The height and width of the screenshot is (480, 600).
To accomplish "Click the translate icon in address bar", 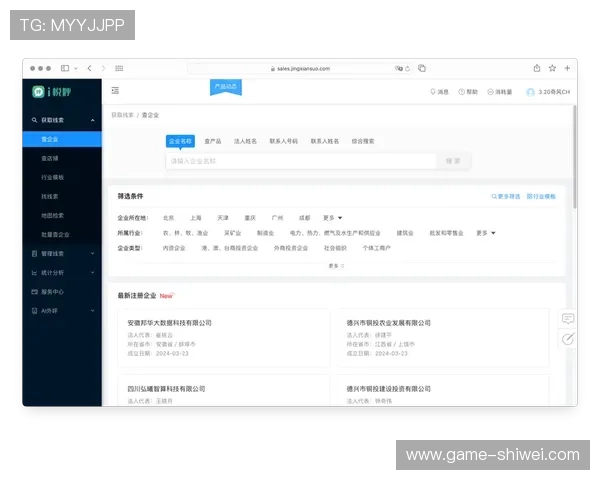I will 399,69.
